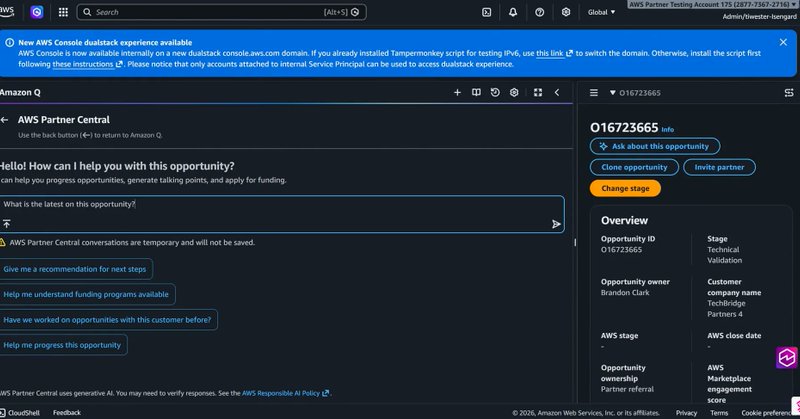Open the hamburger navigation menu icon
The height and width of the screenshot is (419, 800).
594,93
